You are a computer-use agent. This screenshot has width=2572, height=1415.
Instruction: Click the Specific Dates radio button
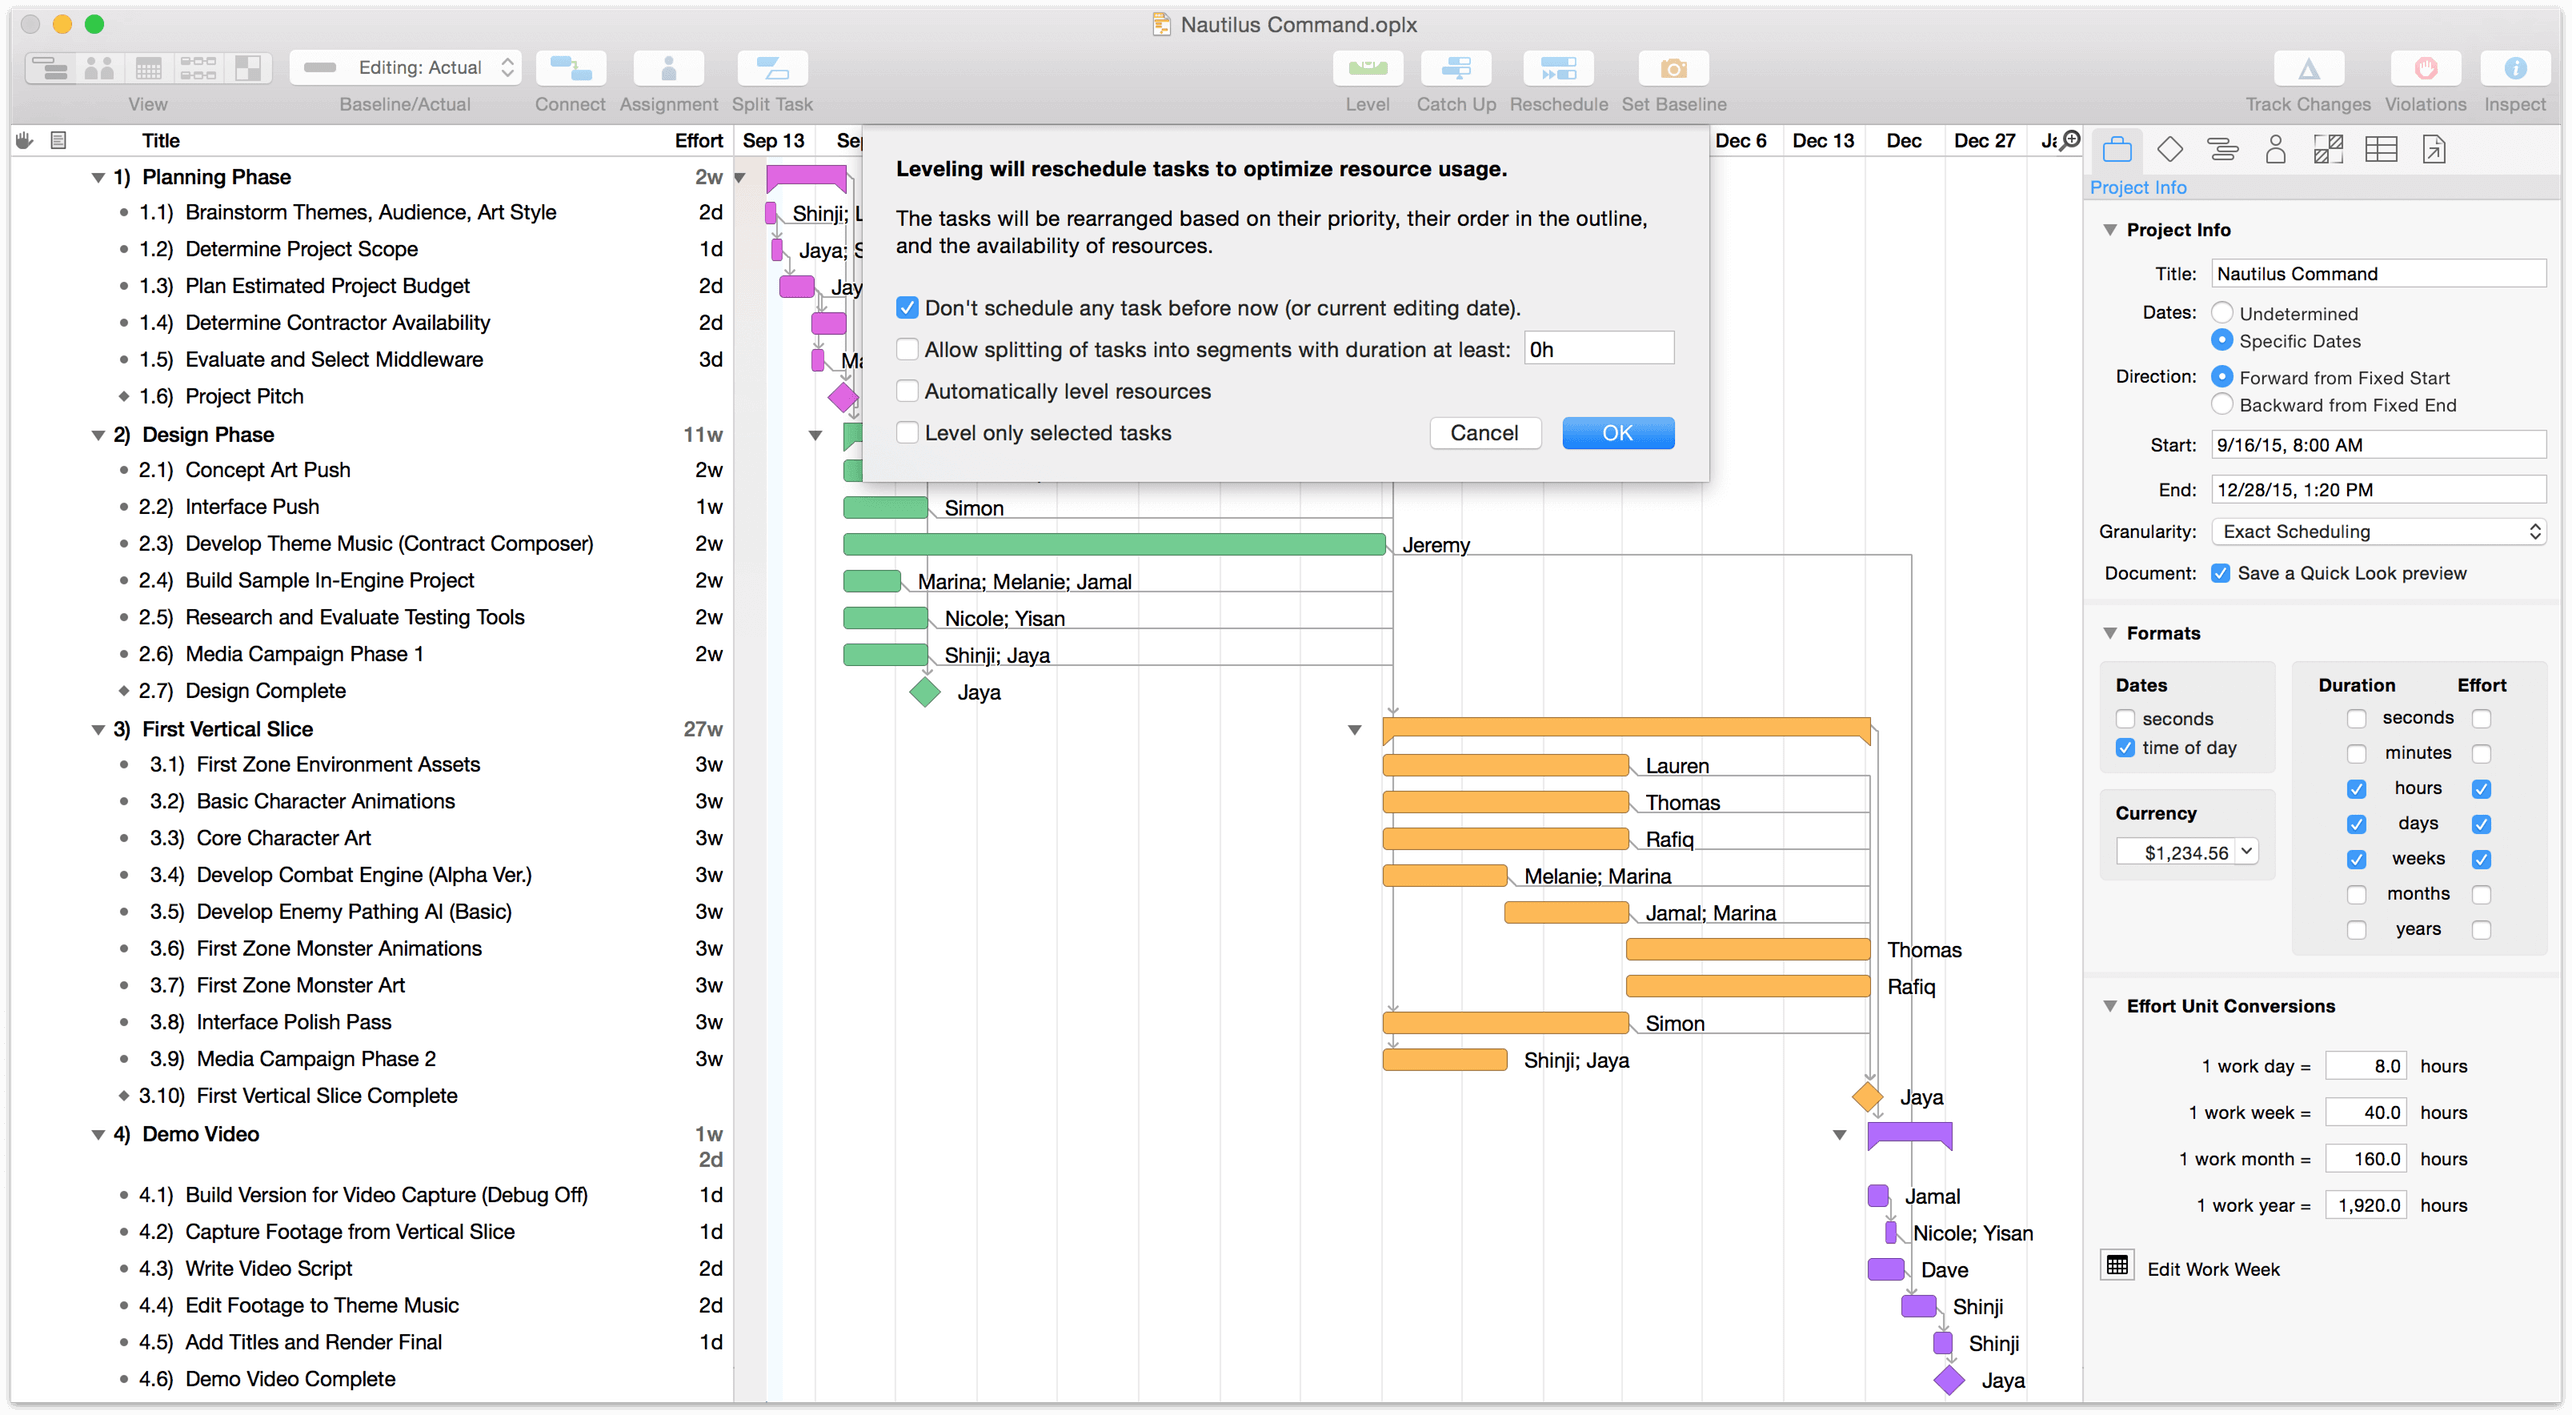(2222, 340)
